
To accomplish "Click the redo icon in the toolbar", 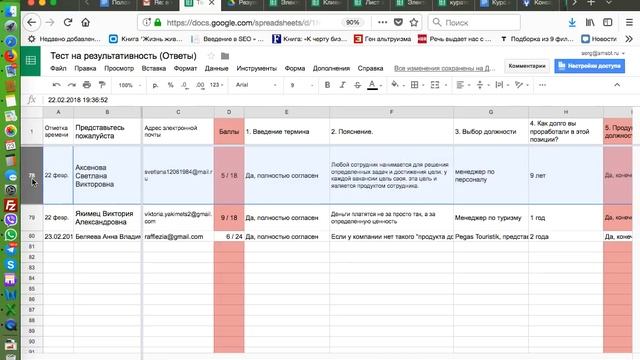I will click(71, 85).
